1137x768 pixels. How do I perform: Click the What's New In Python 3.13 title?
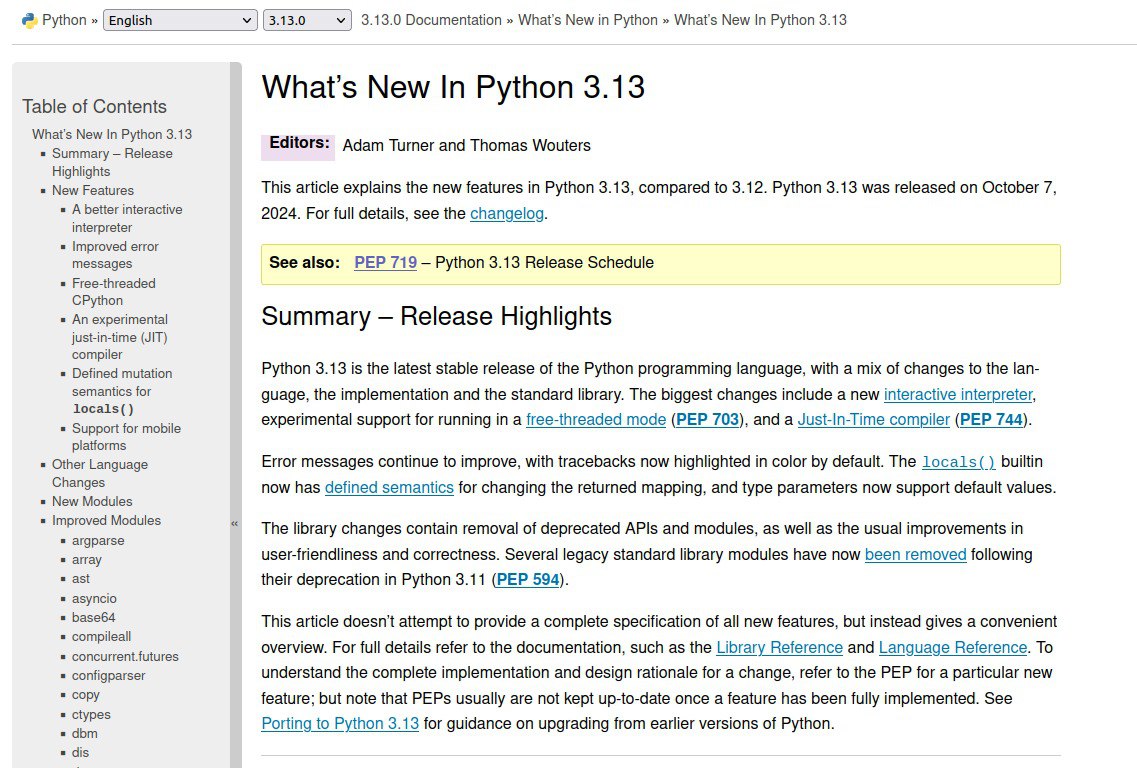pos(453,88)
